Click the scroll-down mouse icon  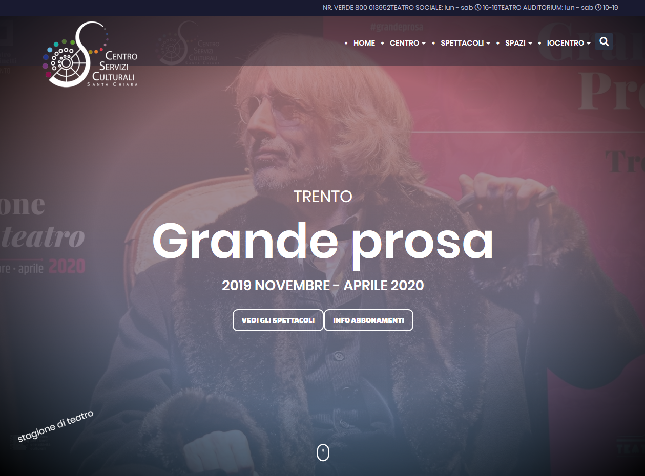tap(323, 453)
